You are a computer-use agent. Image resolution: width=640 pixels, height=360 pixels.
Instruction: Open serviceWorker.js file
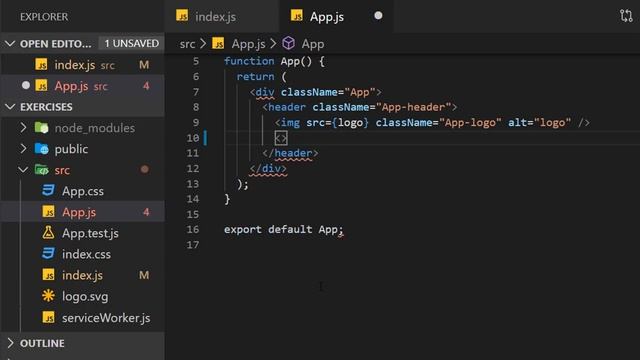pos(106,318)
